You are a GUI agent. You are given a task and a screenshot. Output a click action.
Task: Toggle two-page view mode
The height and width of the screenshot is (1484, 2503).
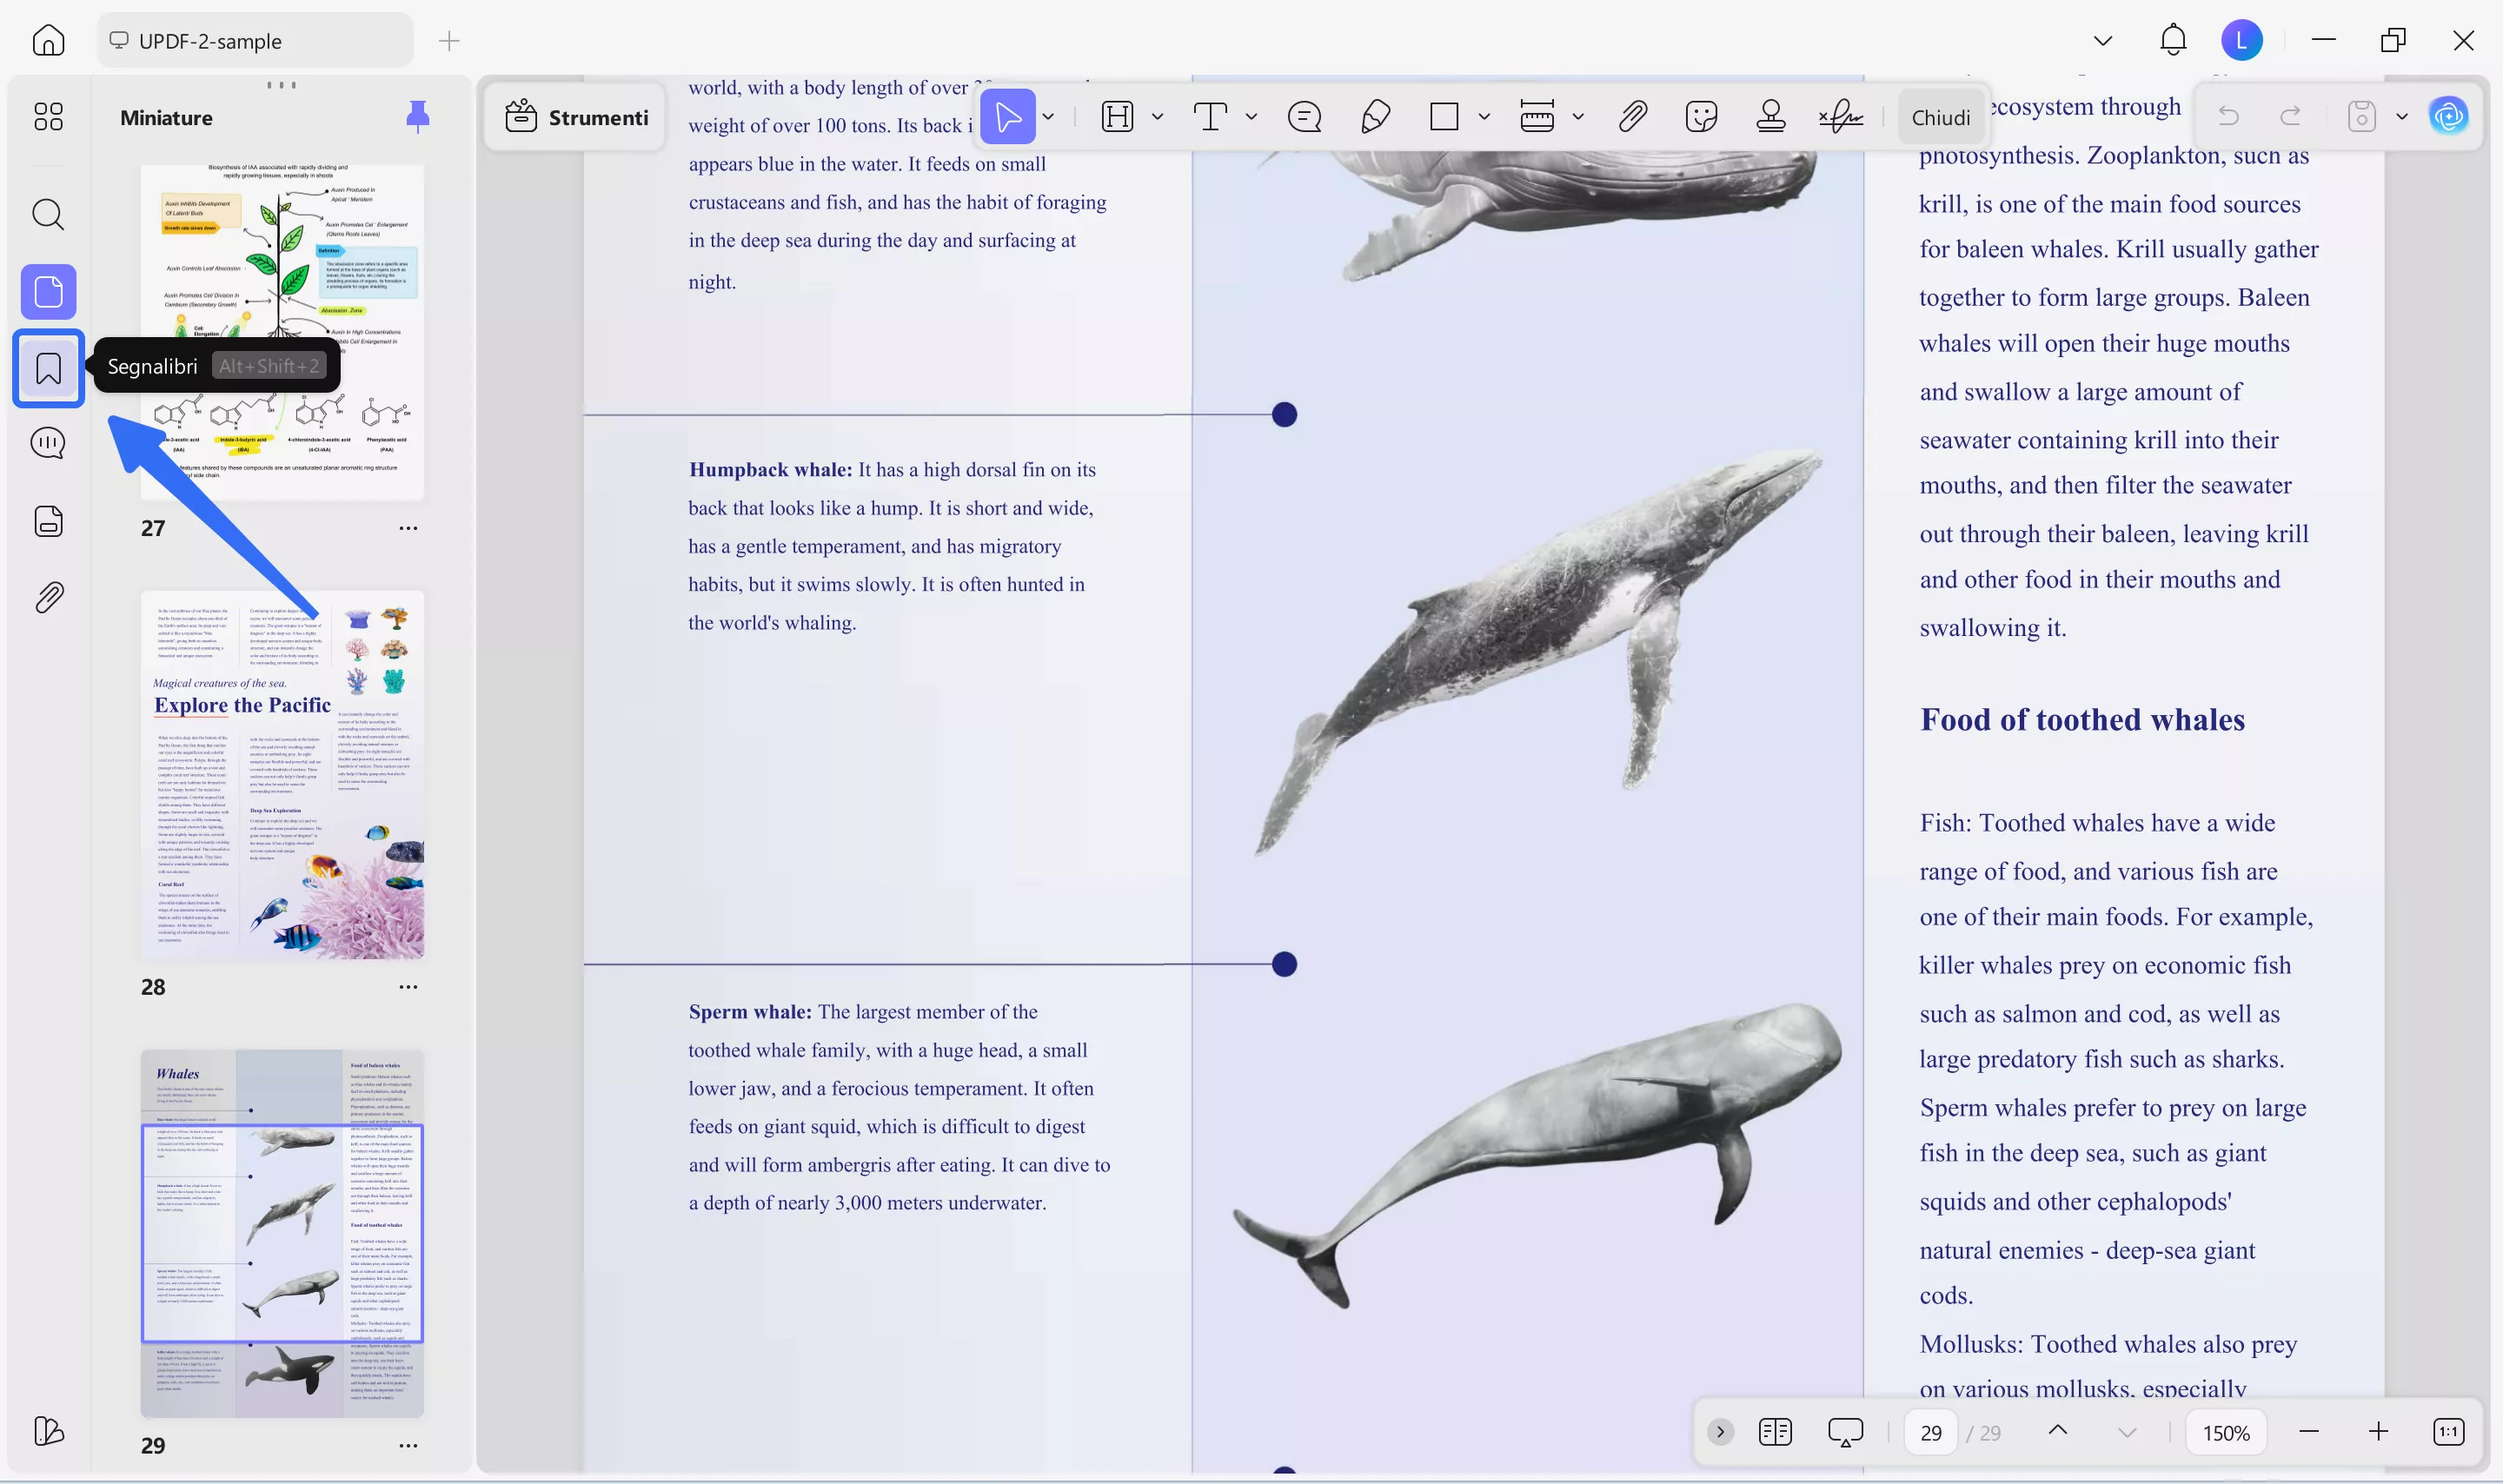coord(1775,1431)
